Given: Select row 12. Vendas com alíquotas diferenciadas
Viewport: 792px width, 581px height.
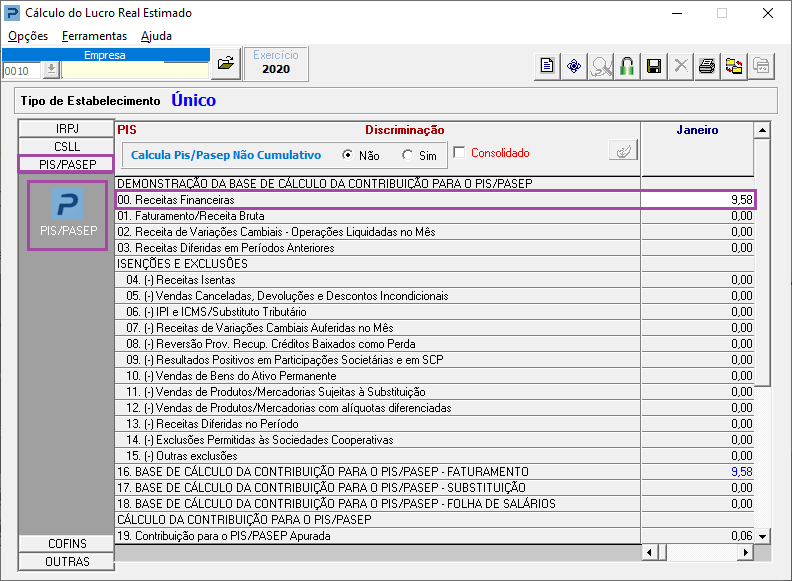Looking at the screenshot, I should click(x=378, y=408).
